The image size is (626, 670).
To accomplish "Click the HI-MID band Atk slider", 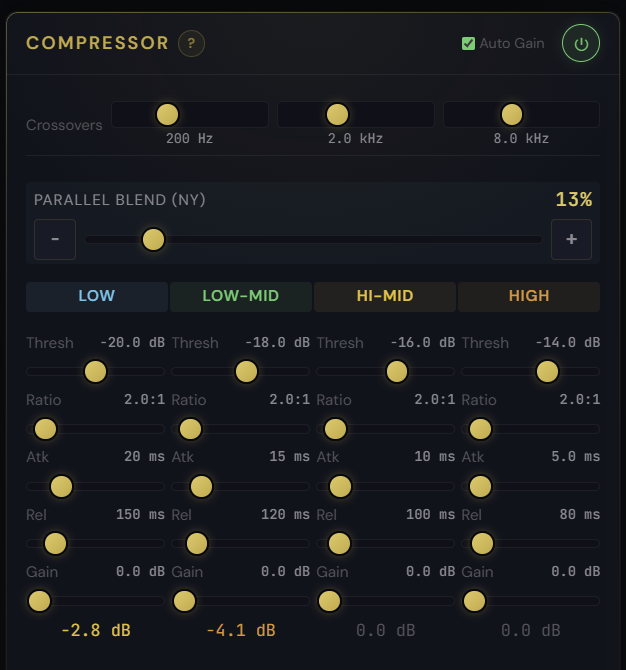I will [x=385, y=486].
